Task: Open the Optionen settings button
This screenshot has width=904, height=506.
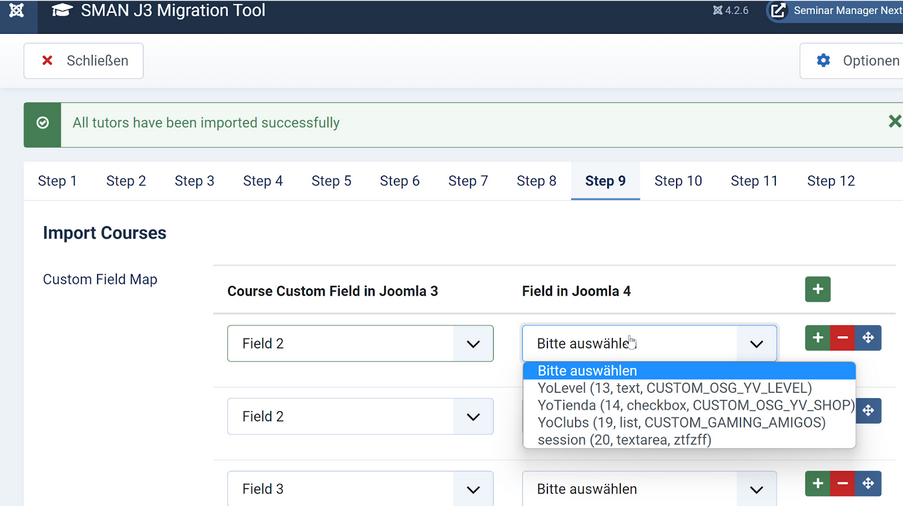Action: click(x=856, y=61)
